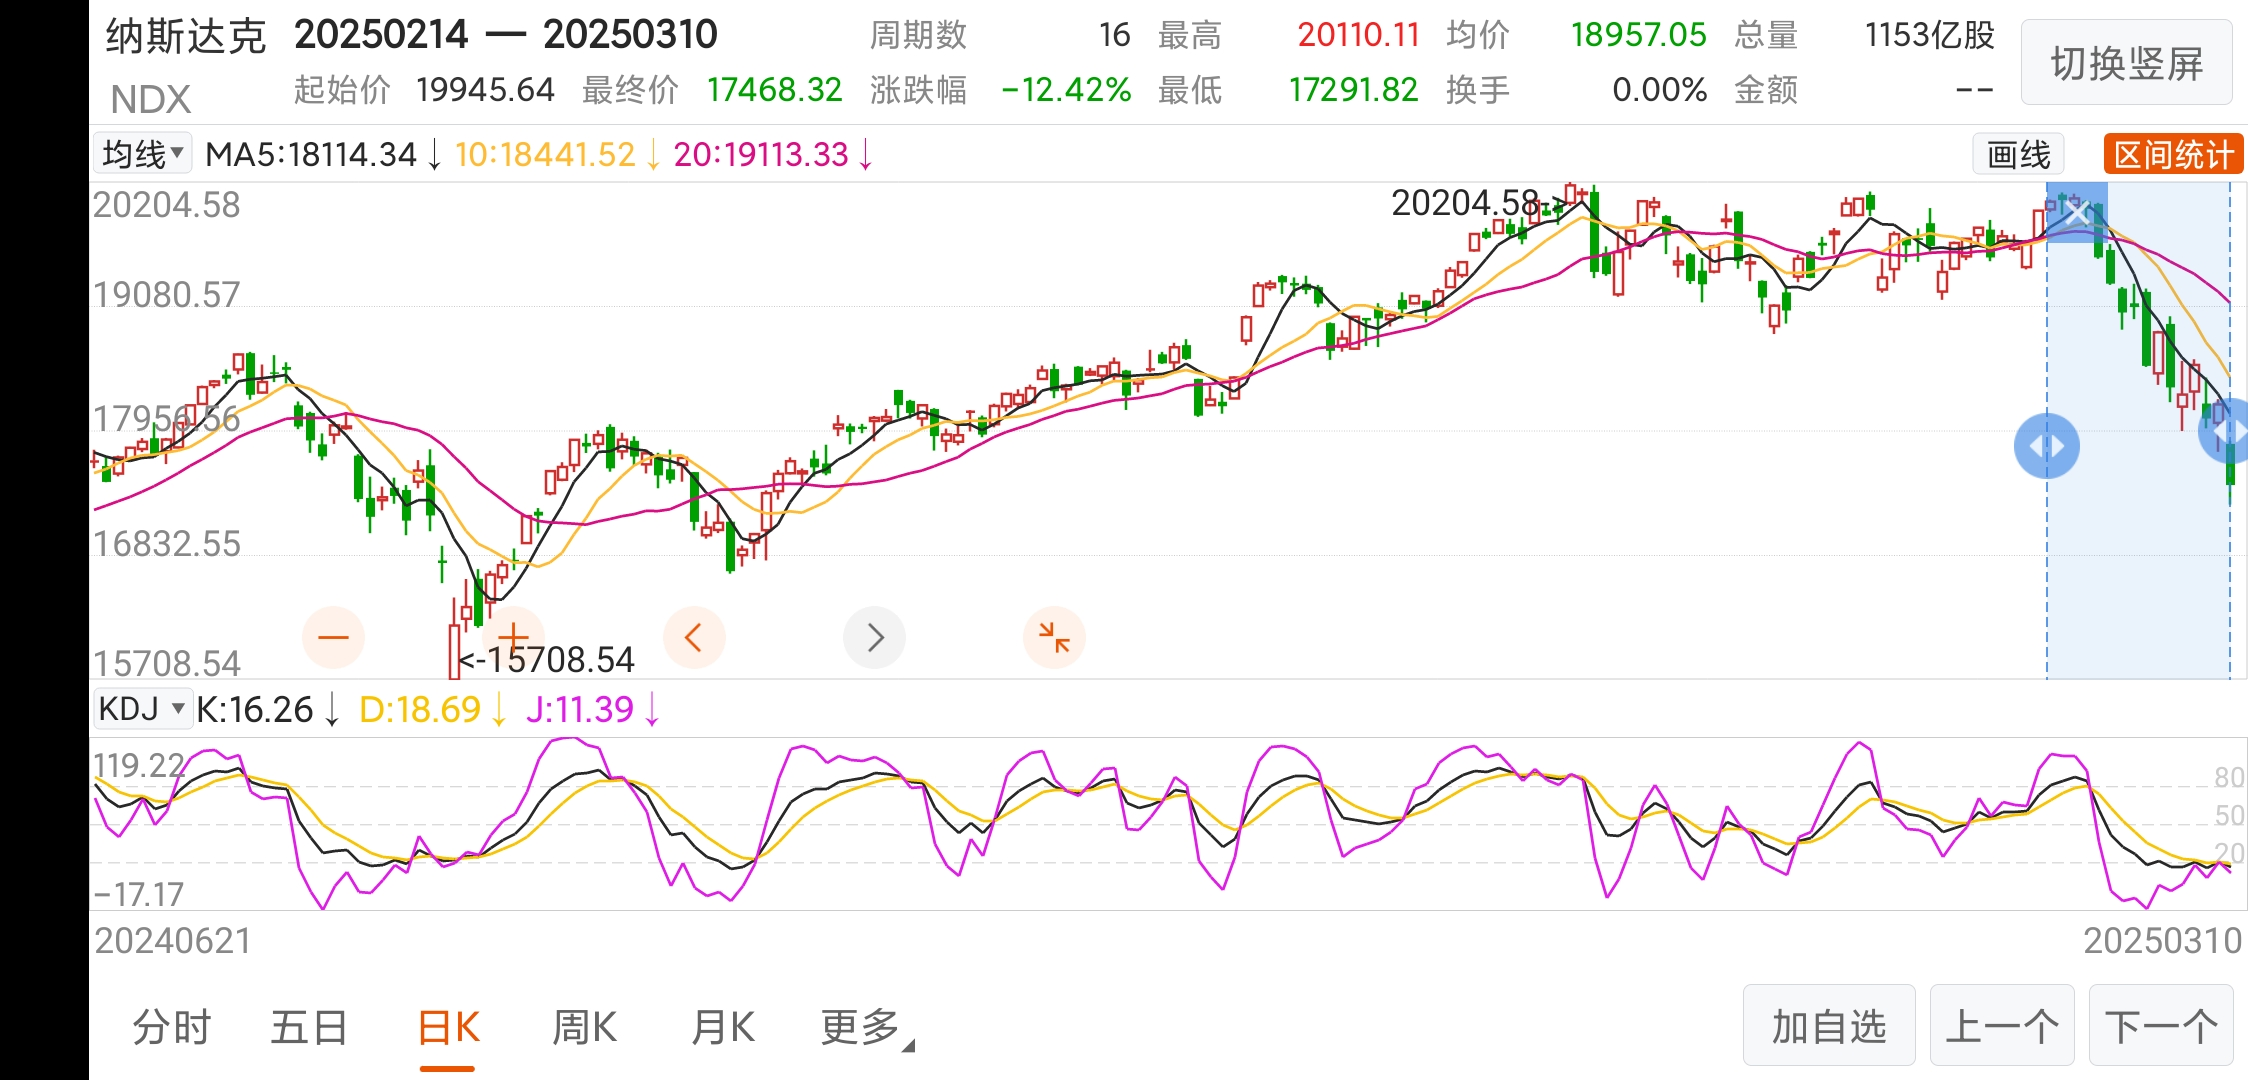The width and height of the screenshot is (2248, 1080).
Task: Switch to the 周K tab
Action: 585,1027
